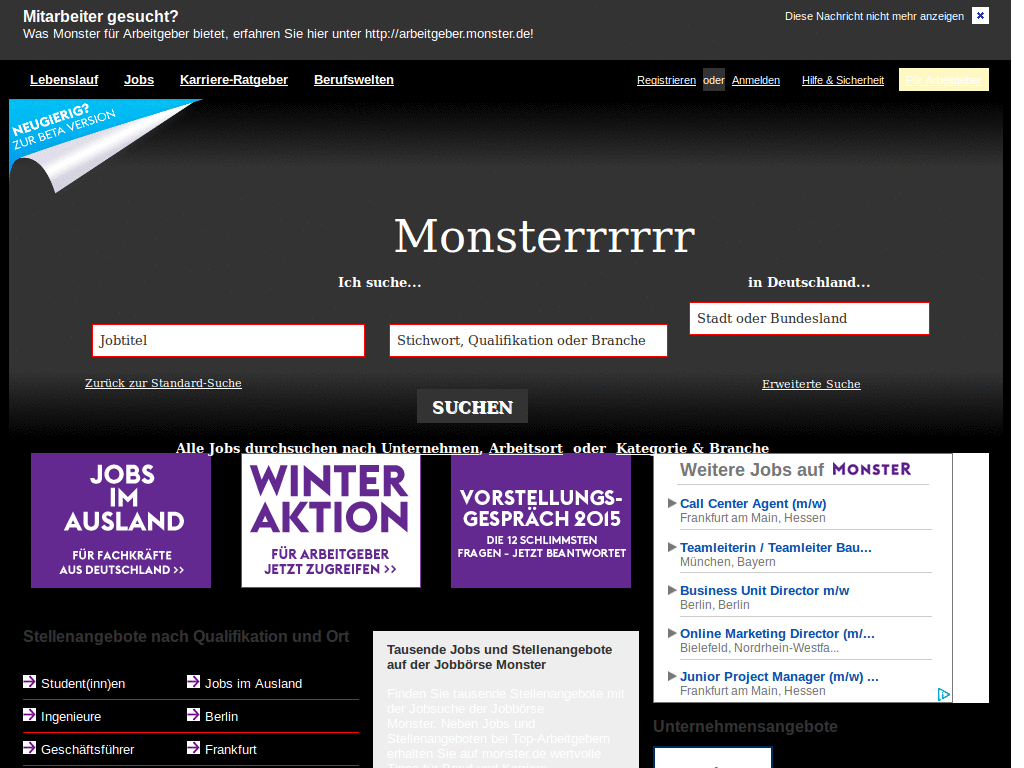The width and height of the screenshot is (1024, 768).
Task: Browse jobs by Kategorie & Branche
Action: click(692, 448)
